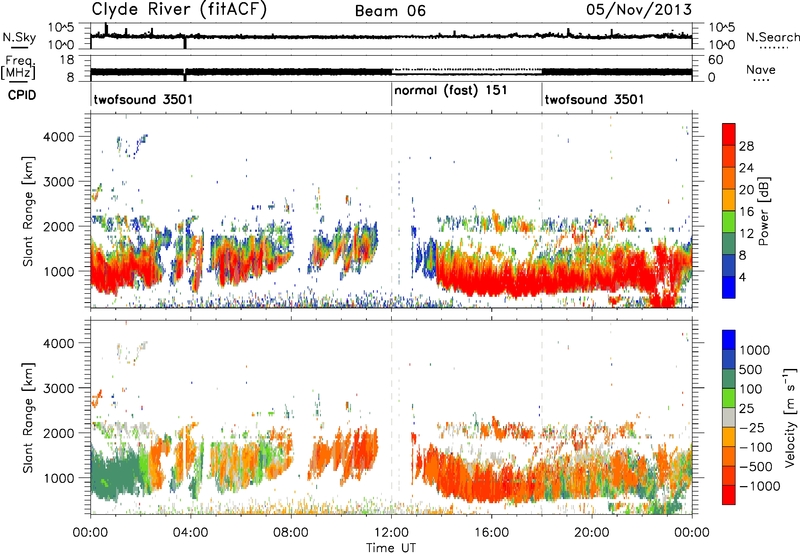Click the '-1000' tick on the velocity scale

(759, 486)
